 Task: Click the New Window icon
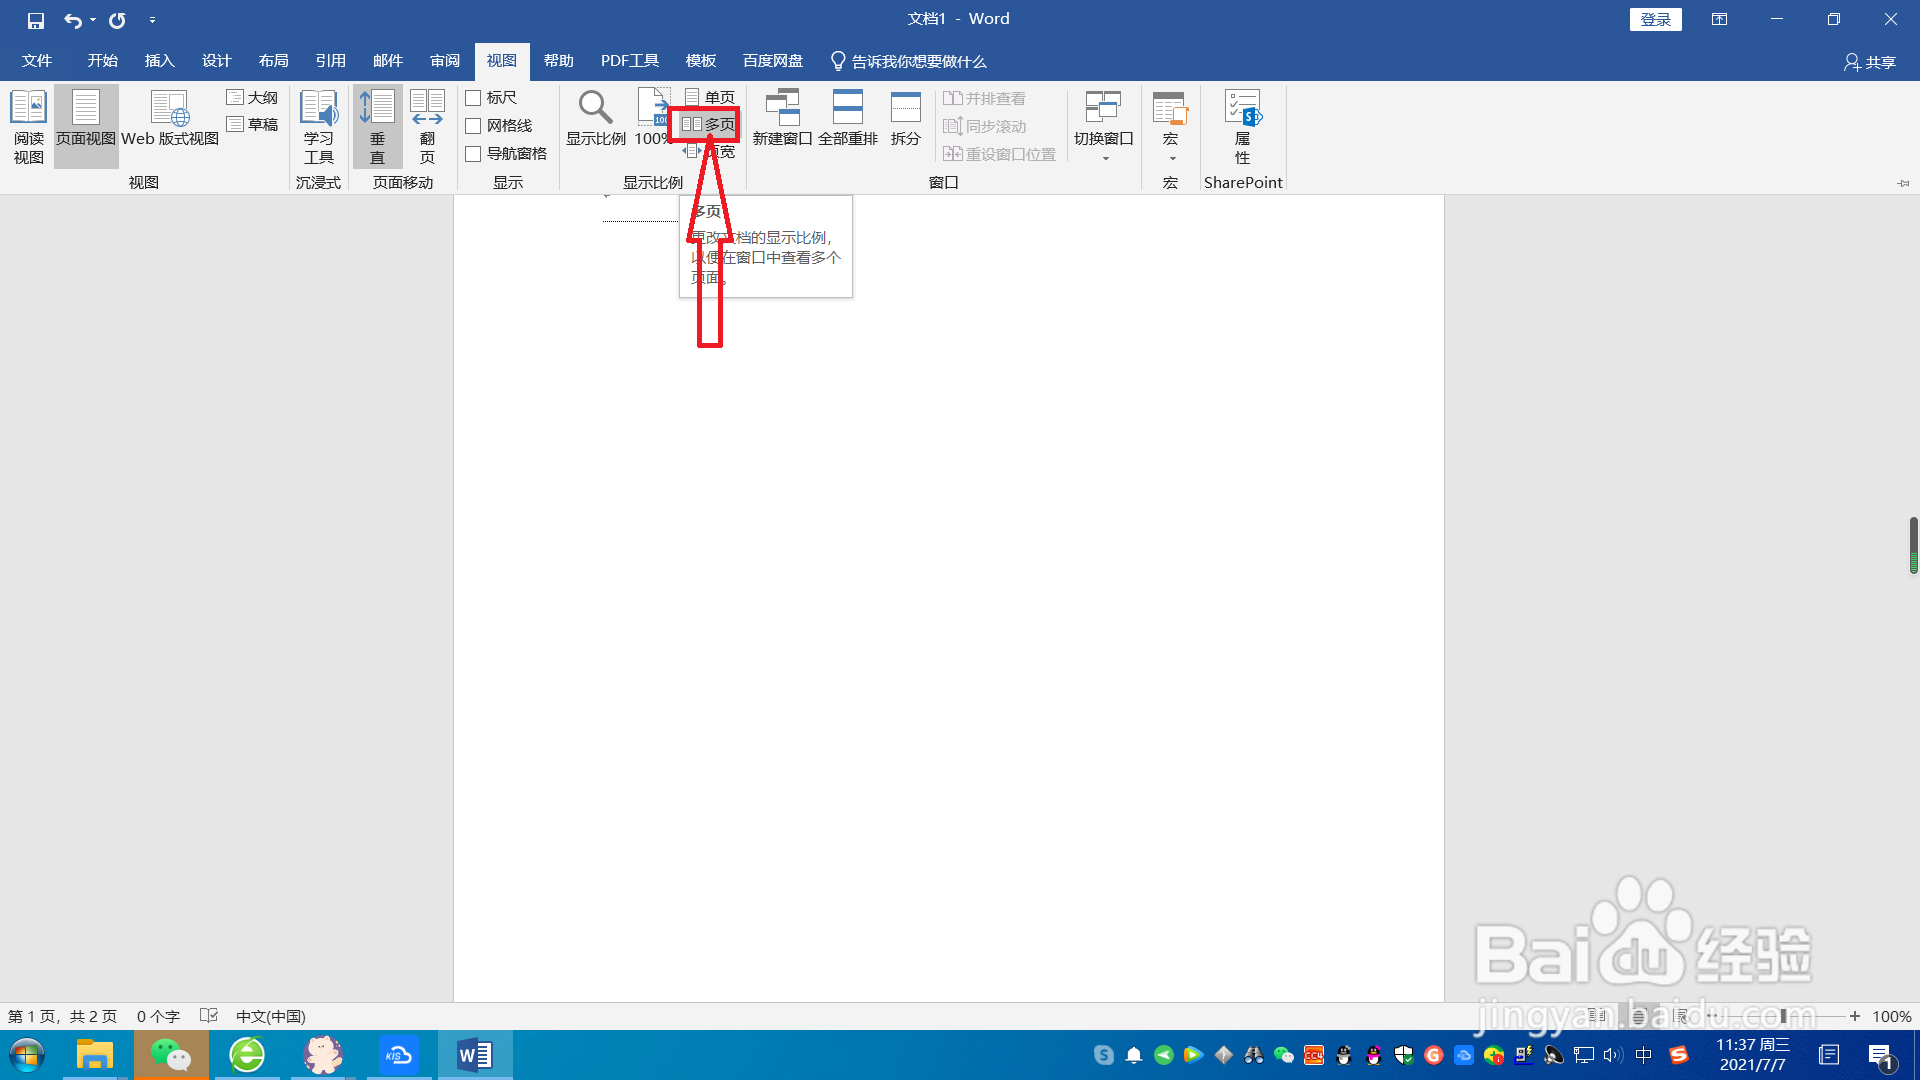782,118
